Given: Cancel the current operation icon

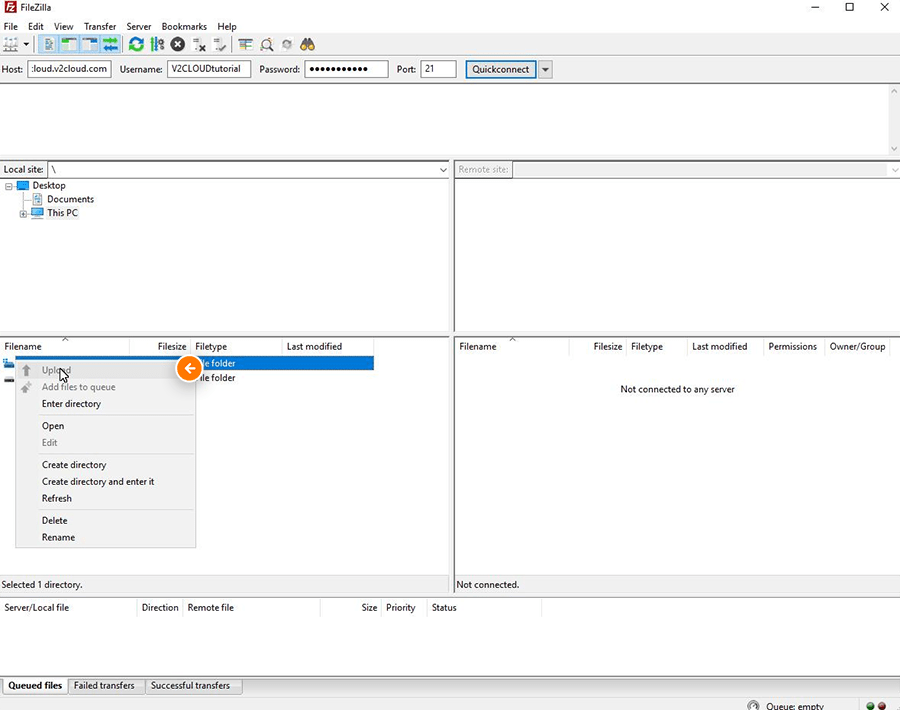Looking at the screenshot, I should (178, 44).
